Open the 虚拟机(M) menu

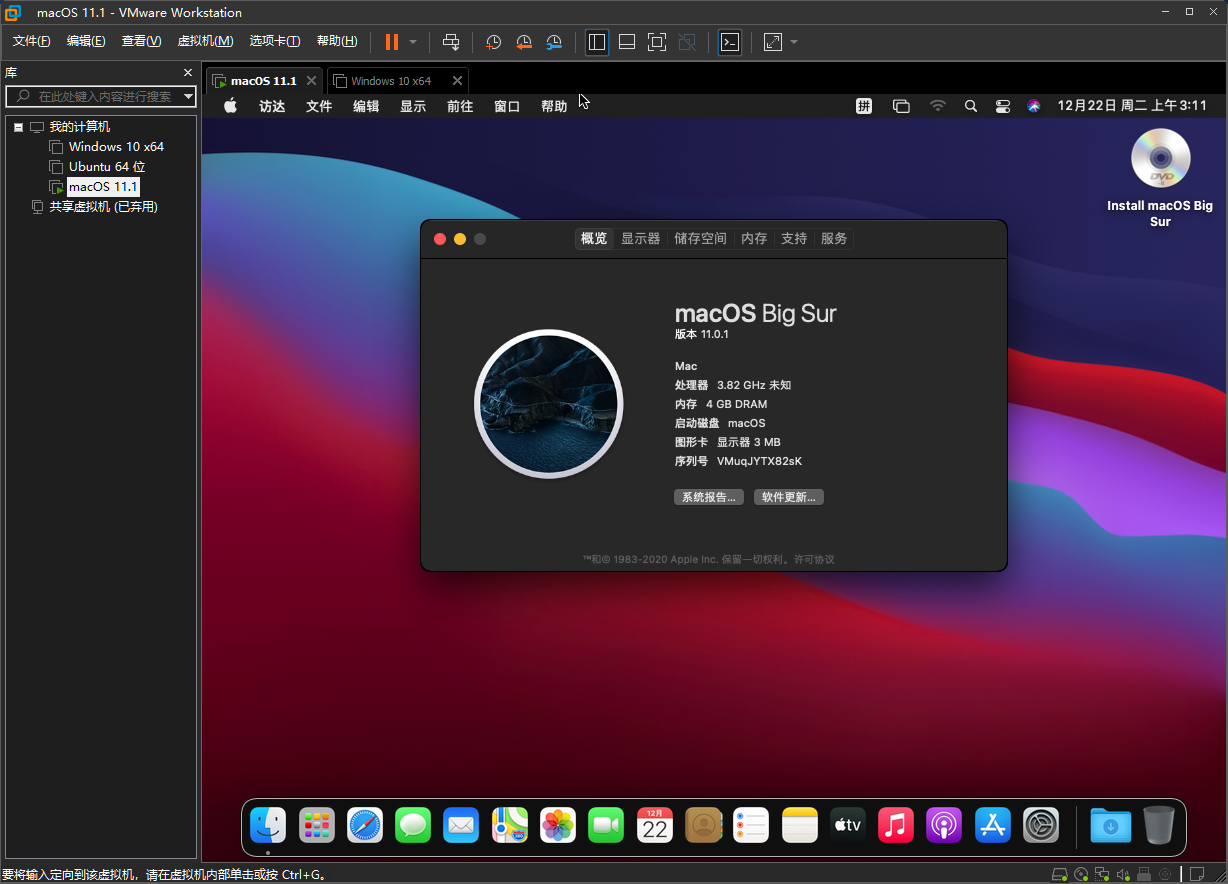[205, 41]
